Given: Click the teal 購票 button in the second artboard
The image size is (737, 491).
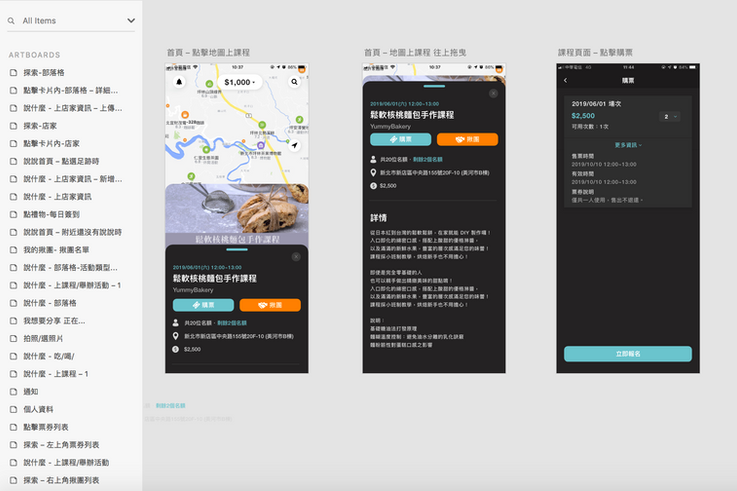Looking at the screenshot, I should (x=400, y=140).
